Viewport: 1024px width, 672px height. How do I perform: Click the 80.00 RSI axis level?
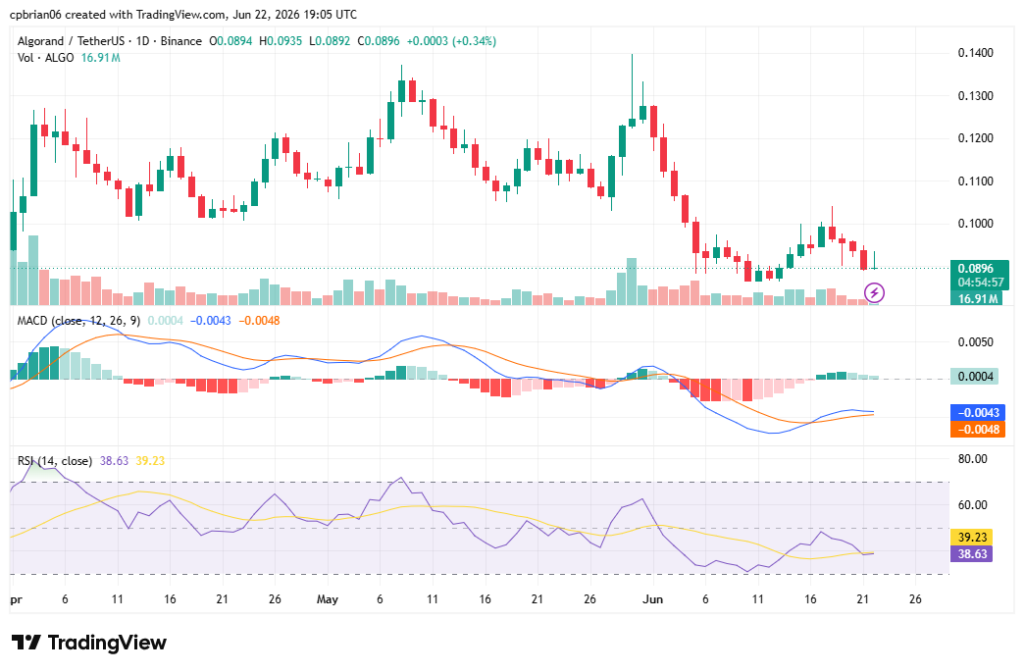click(972, 459)
